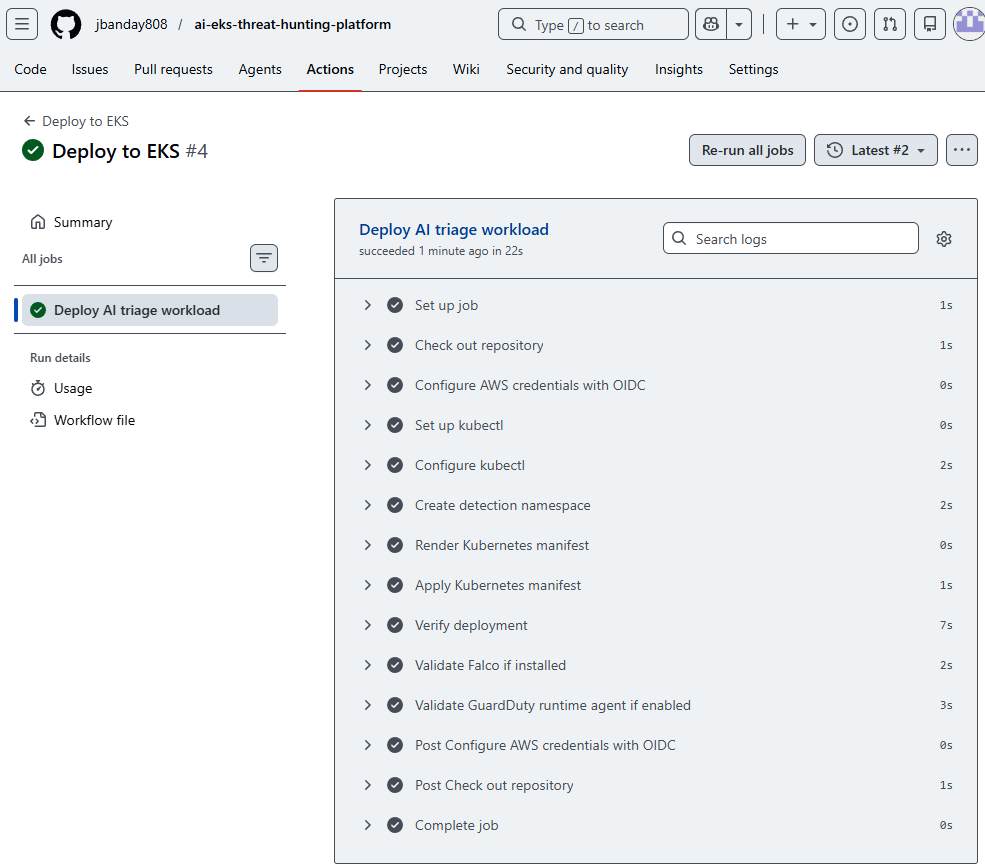Click success check icon for Verify deployment
This screenshot has width=985, height=867.
pyautogui.click(x=395, y=625)
